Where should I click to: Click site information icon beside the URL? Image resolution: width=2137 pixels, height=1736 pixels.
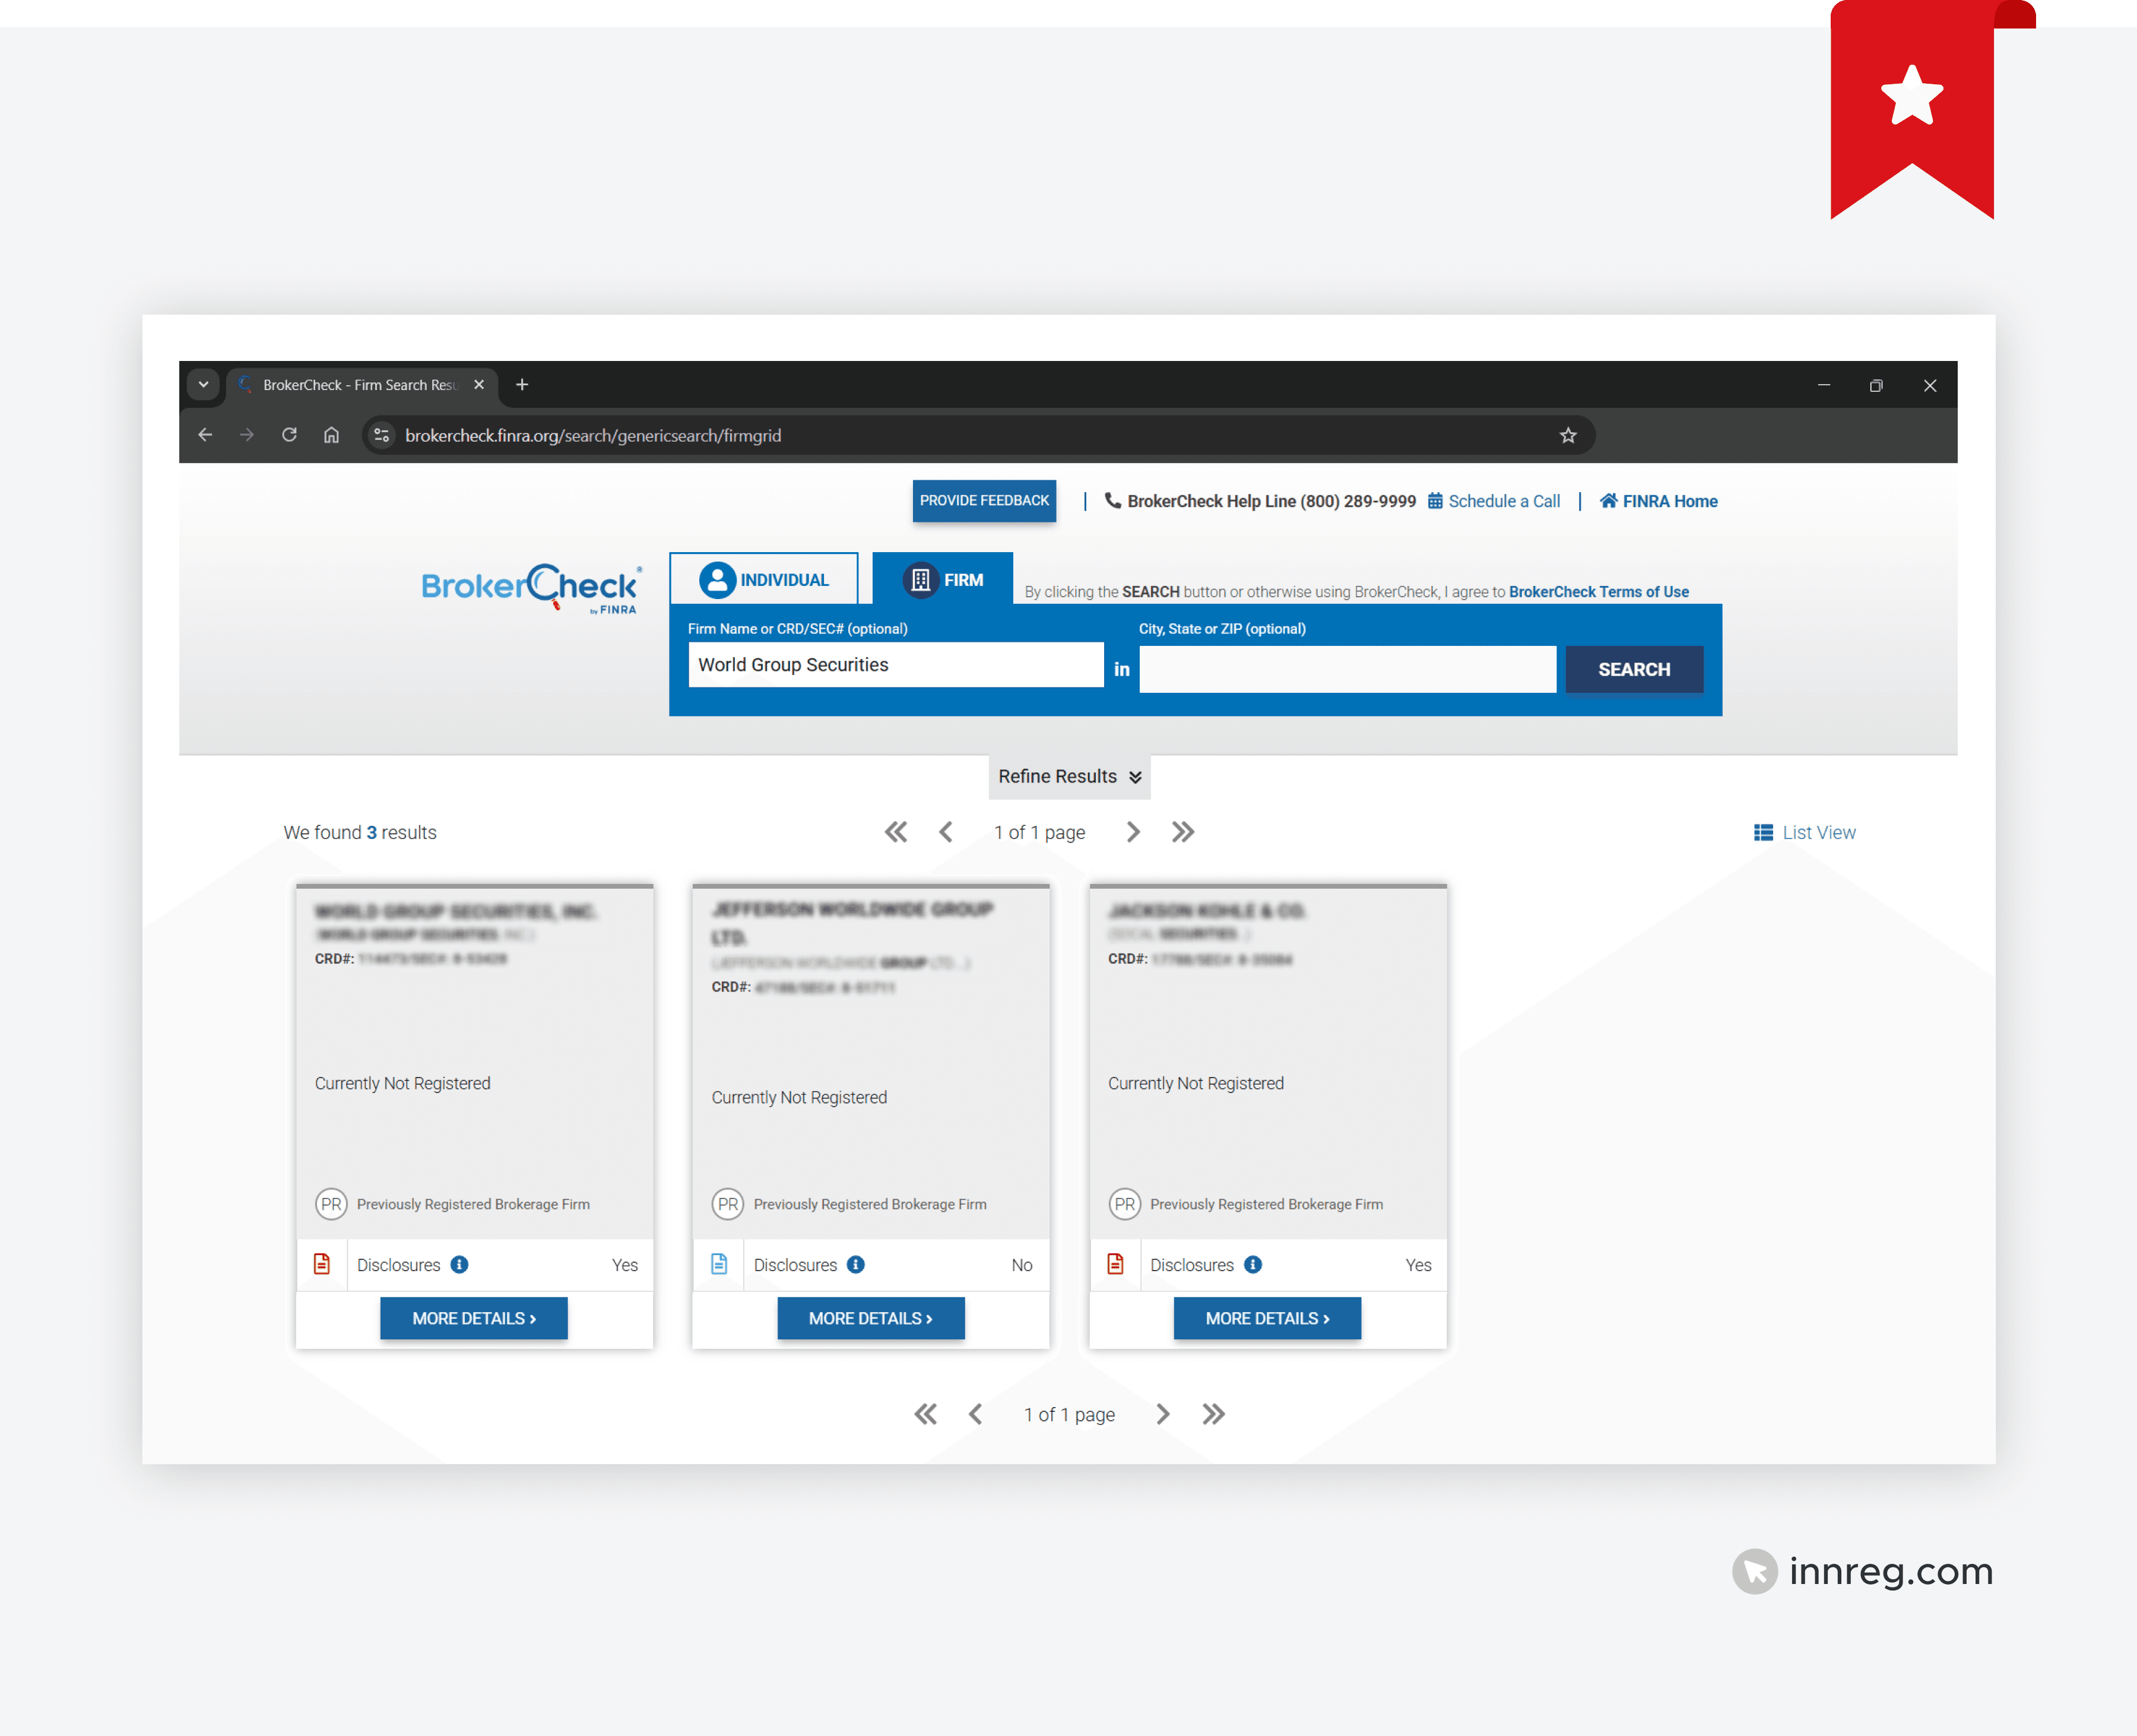pos(381,435)
